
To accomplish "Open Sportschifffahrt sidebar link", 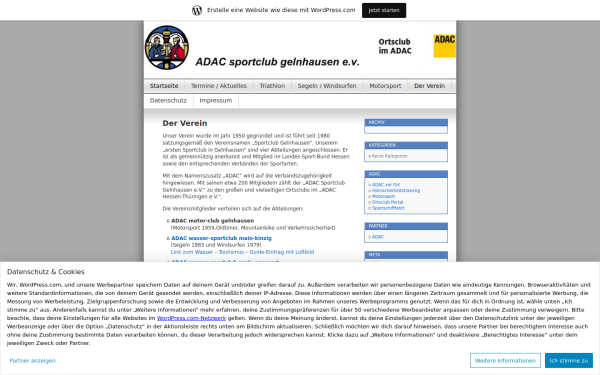I will pos(388,208).
